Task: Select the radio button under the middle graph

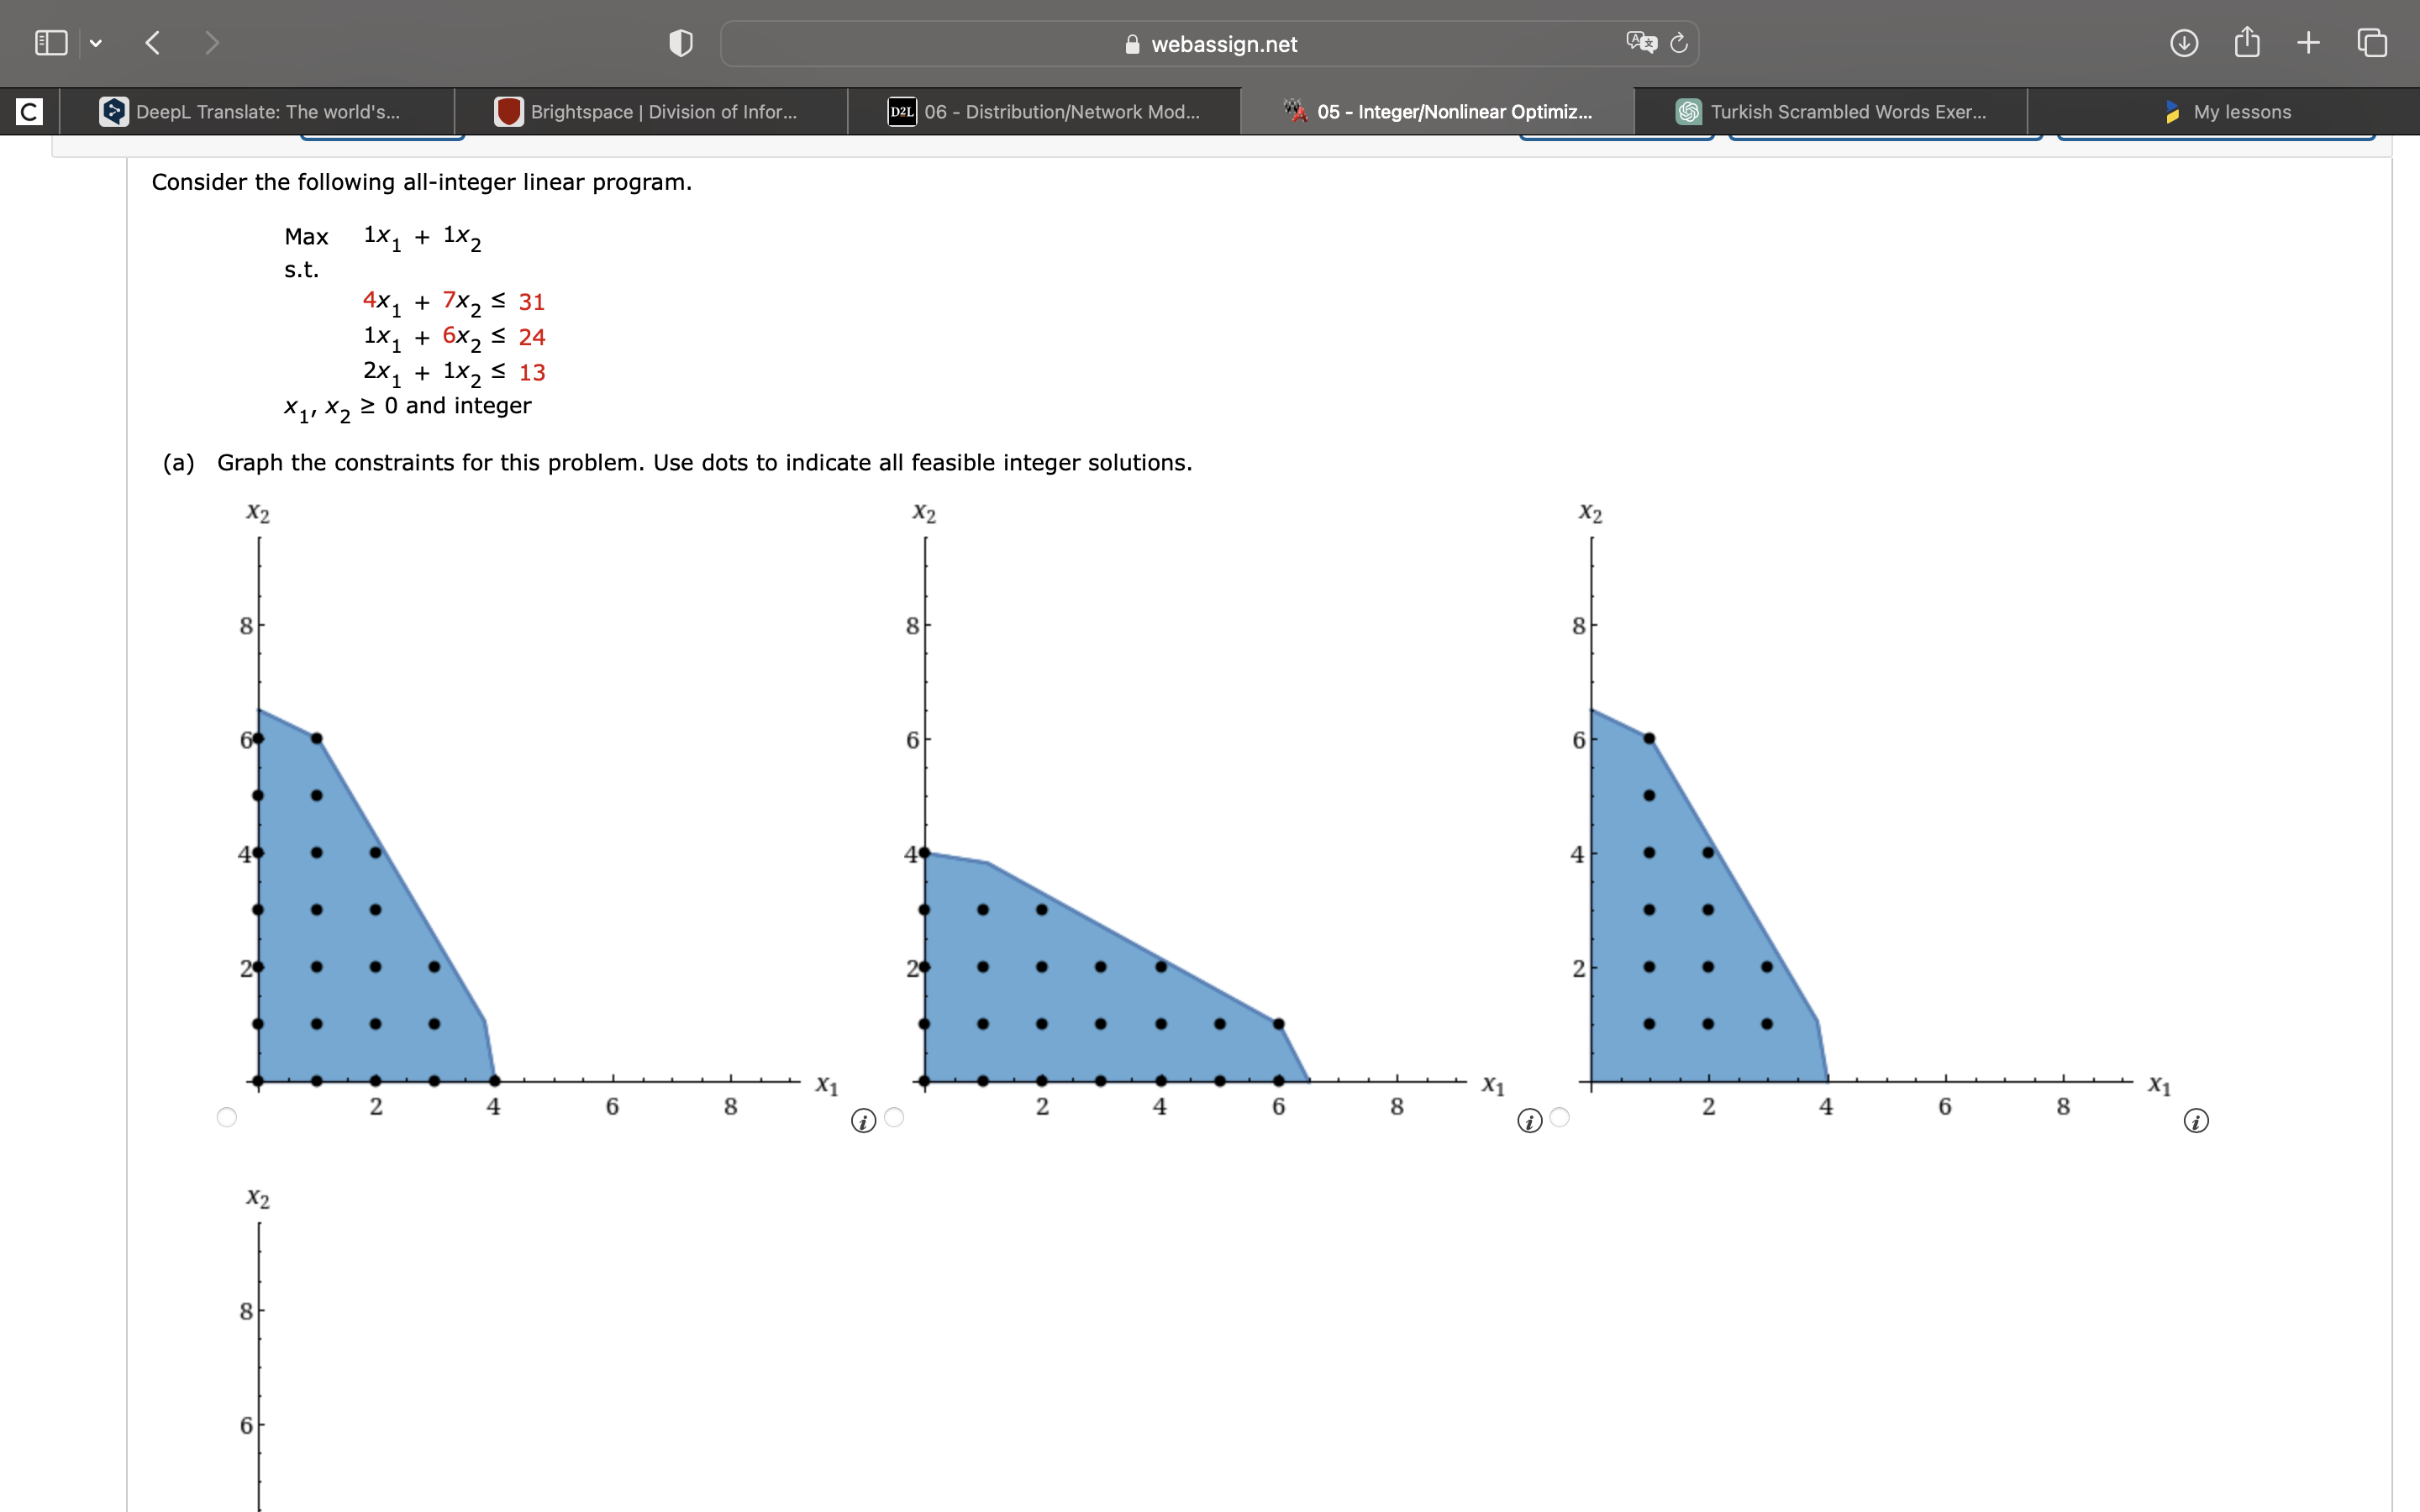Action: coord(893,1117)
